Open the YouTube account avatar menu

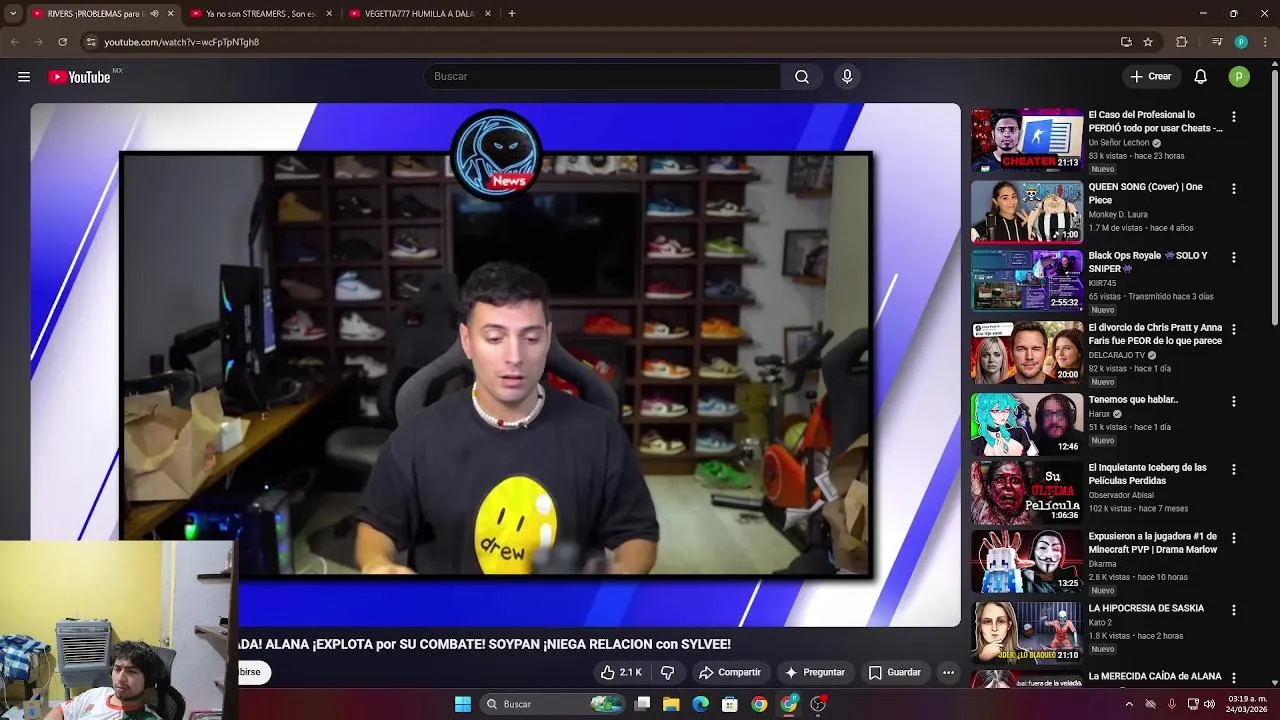point(1239,77)
